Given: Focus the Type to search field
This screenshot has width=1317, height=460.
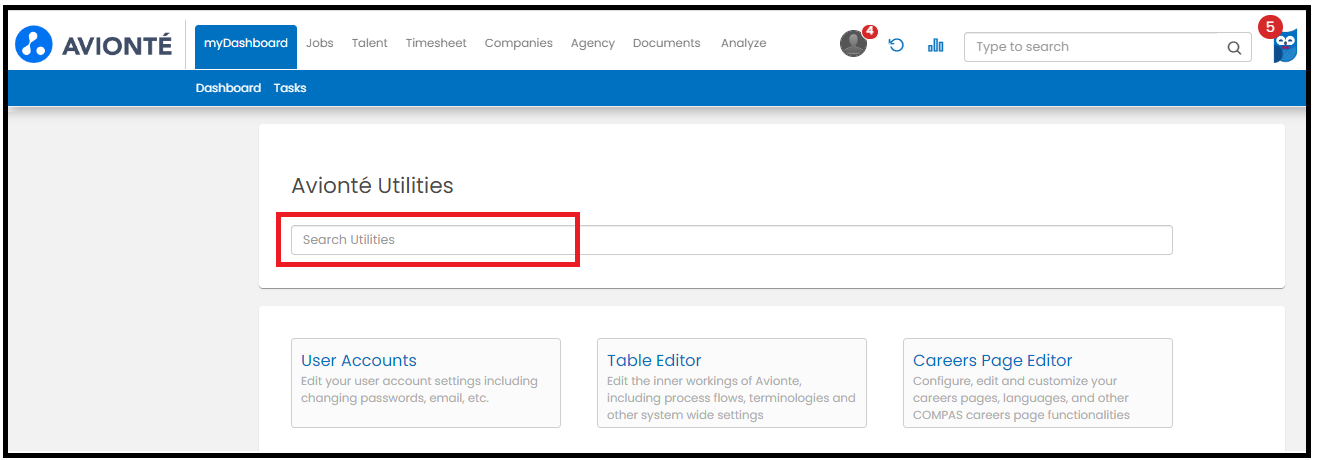Looking at the screenshot, I should coord(1108,47).
